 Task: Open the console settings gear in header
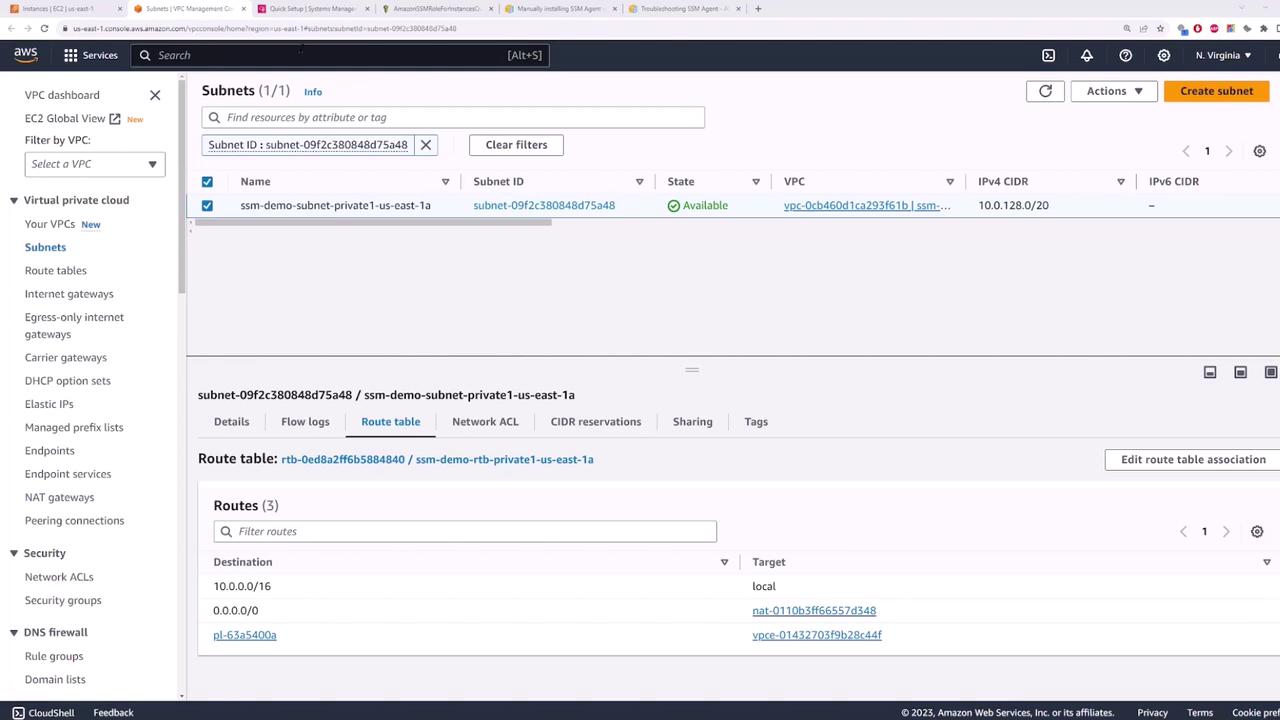pos(1164,55)
